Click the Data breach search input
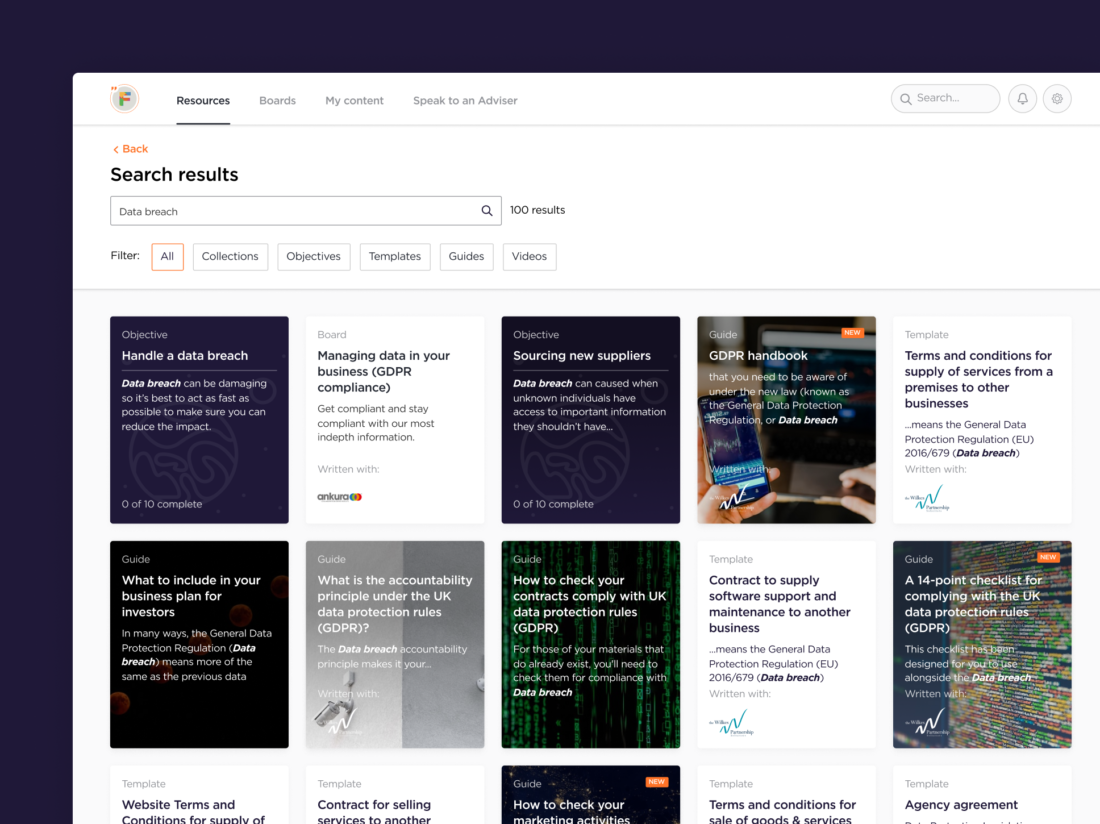Viewport: 1100px width, 824px height. 306,211
